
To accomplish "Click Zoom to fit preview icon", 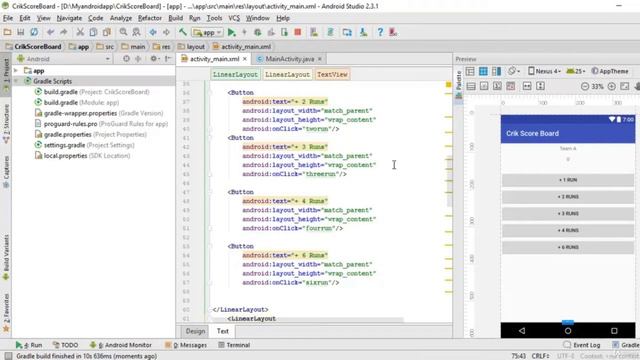I will pyautogui.click(x=625, y=86).
